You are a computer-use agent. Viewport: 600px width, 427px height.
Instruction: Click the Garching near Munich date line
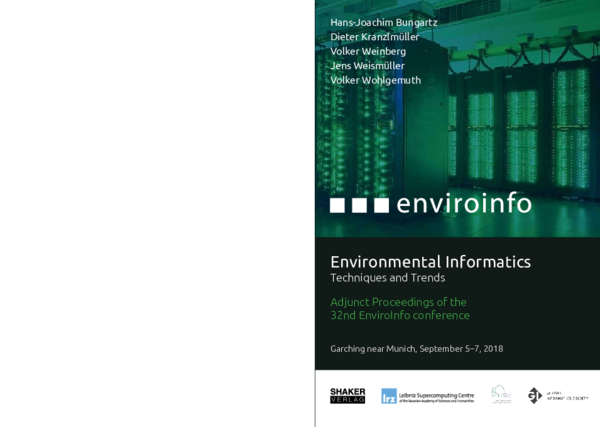coord(417,349)
